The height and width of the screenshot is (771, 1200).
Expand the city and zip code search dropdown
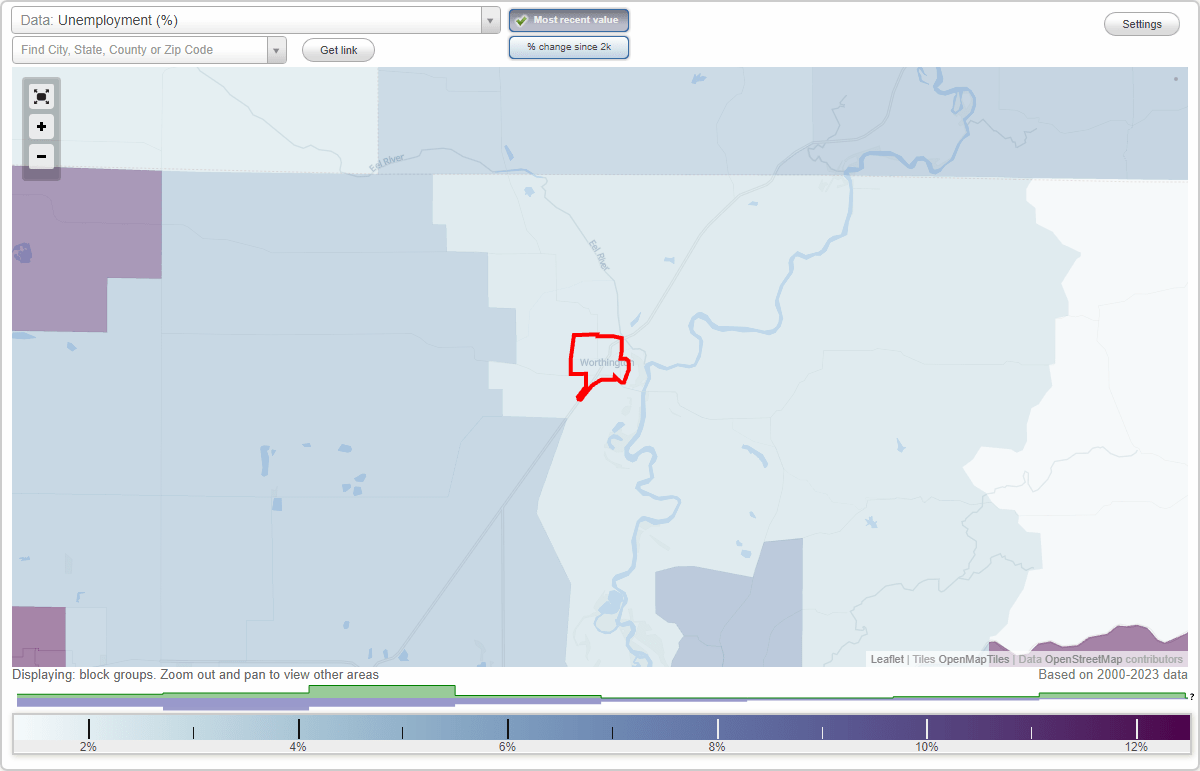[276, 49]
